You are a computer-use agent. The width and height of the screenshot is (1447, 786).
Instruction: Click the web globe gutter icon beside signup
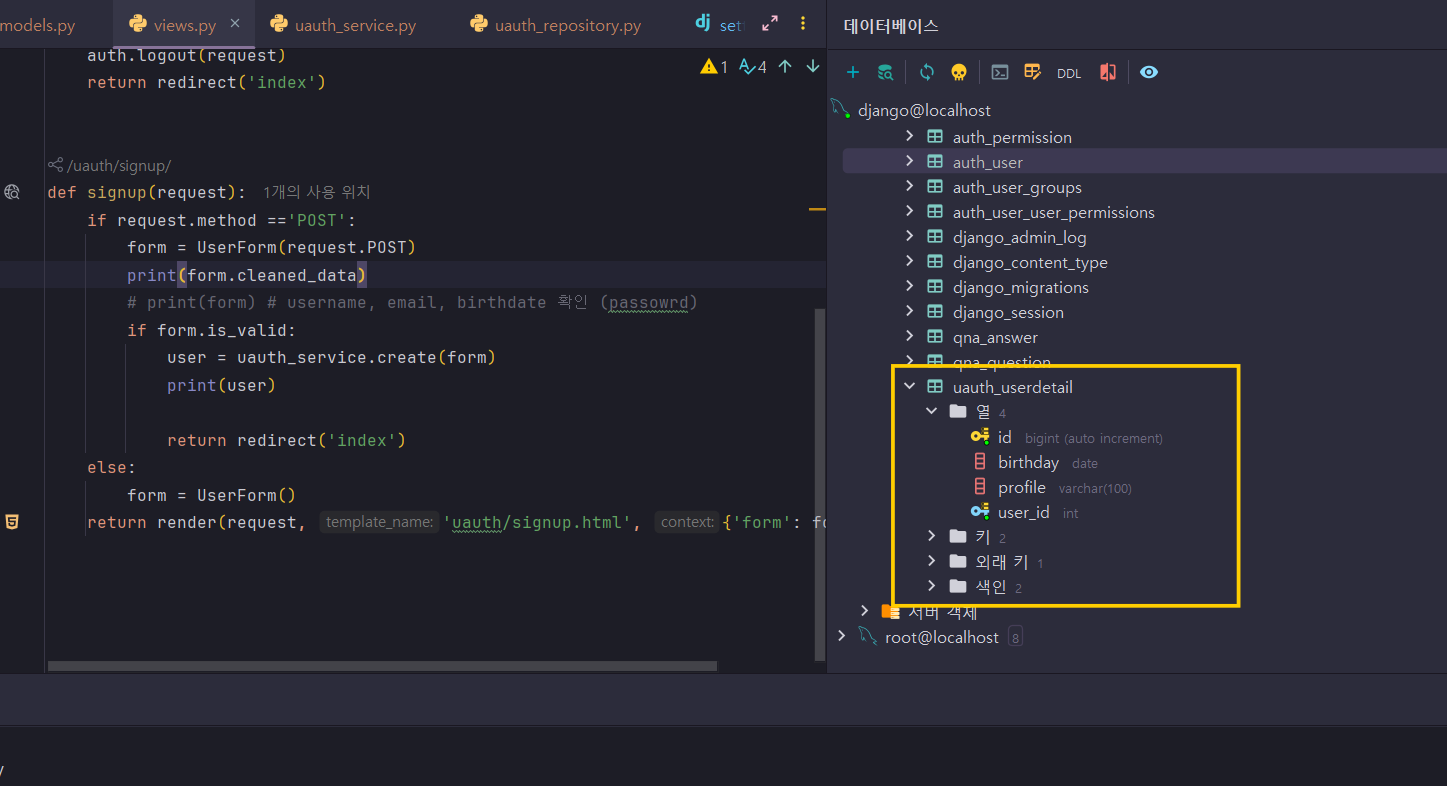coord(12,192)
